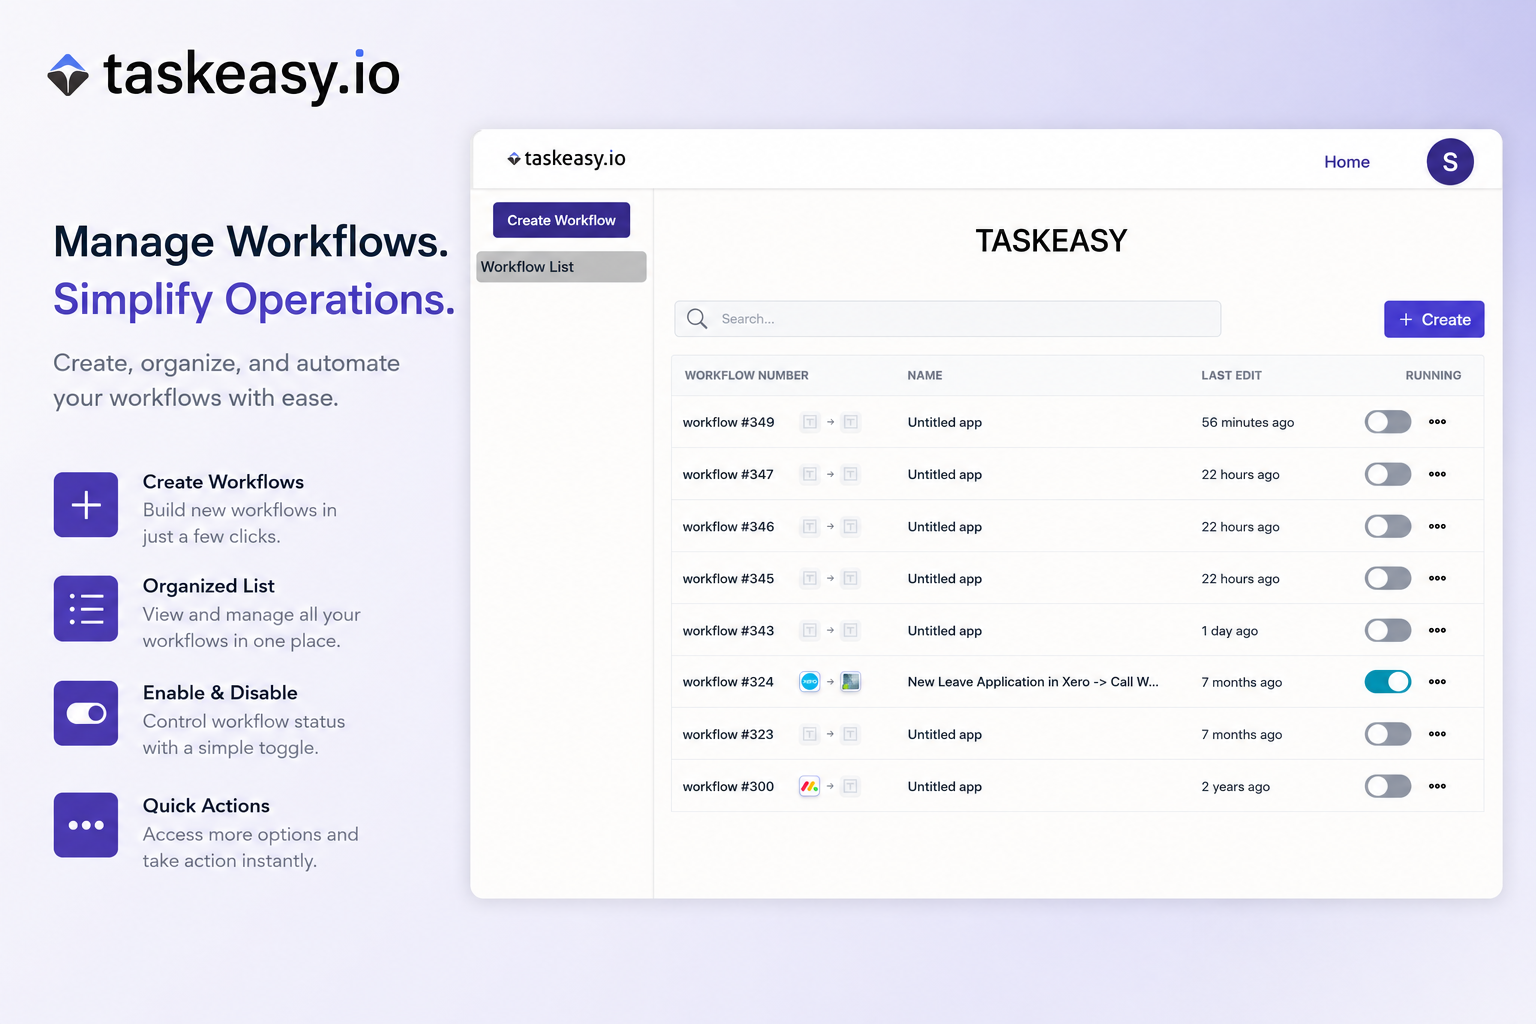Click Untitled app name for workflow #349
Viewport: 1536px width, 1024px height.
(944, 422)
